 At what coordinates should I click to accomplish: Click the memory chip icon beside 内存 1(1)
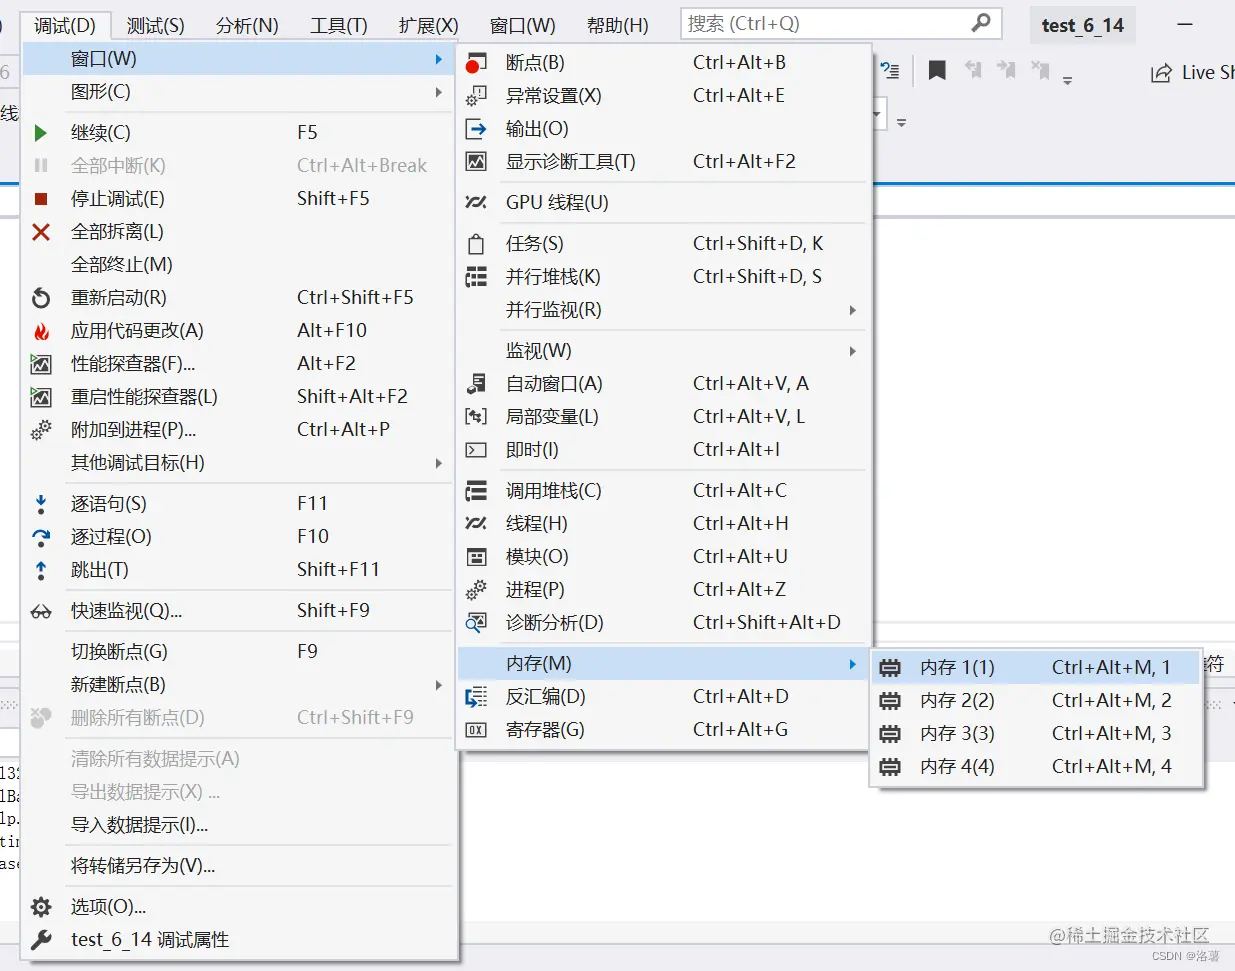[x=890, y=668]
